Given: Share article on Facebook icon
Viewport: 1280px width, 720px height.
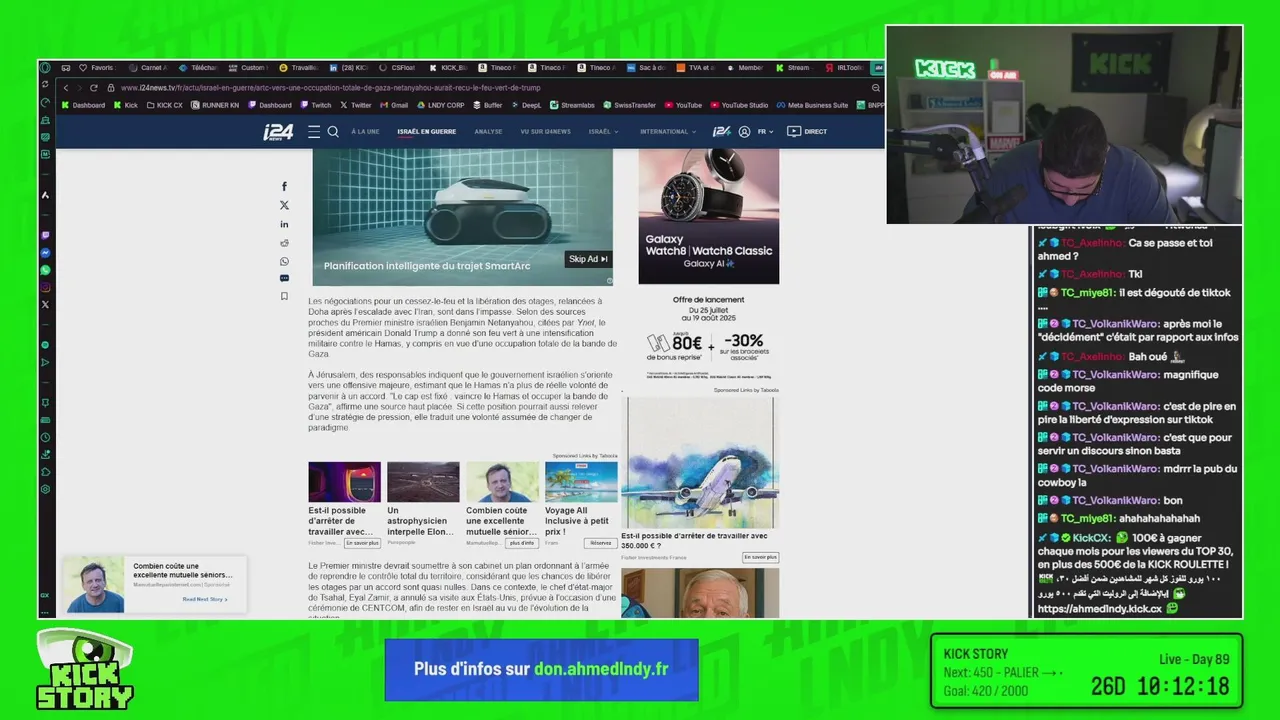Looking at the screenshot, I should click(284, 187).
